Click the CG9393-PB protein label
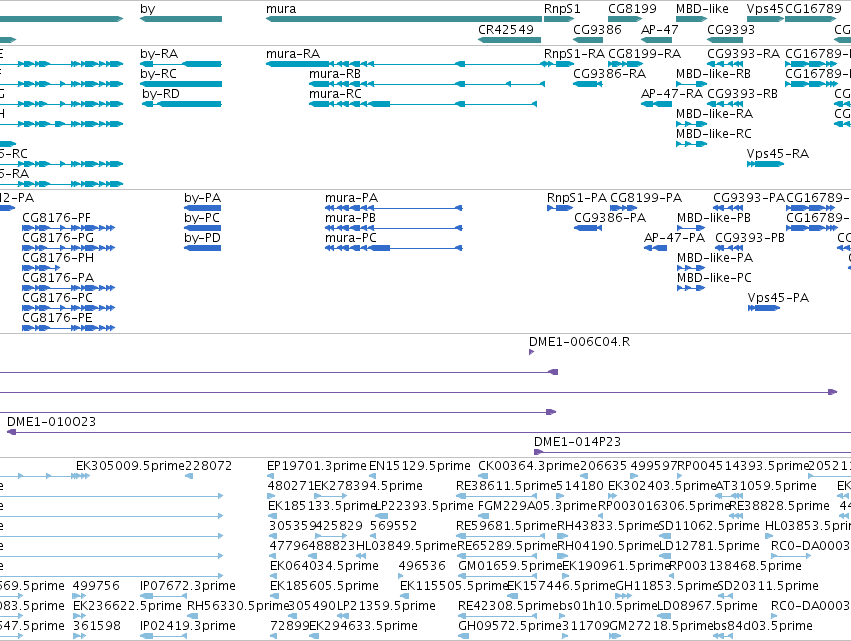Viewport: 851px width, 641px height. point(750,238)
